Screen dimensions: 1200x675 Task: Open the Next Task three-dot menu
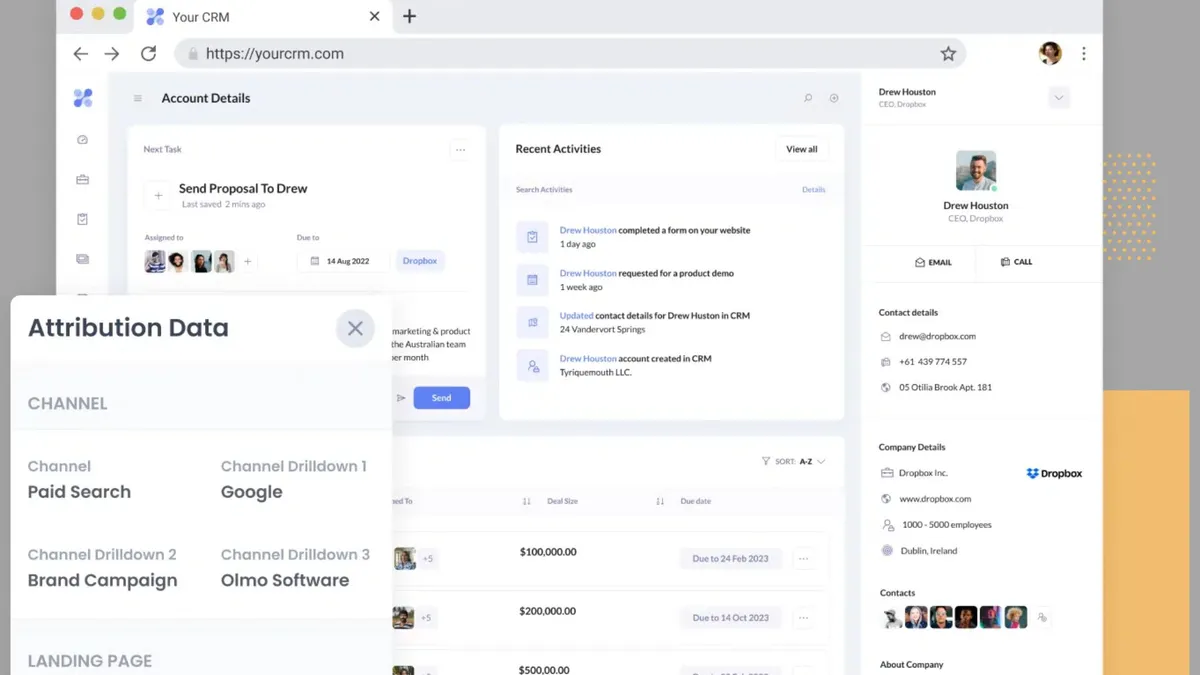[460, 150]
